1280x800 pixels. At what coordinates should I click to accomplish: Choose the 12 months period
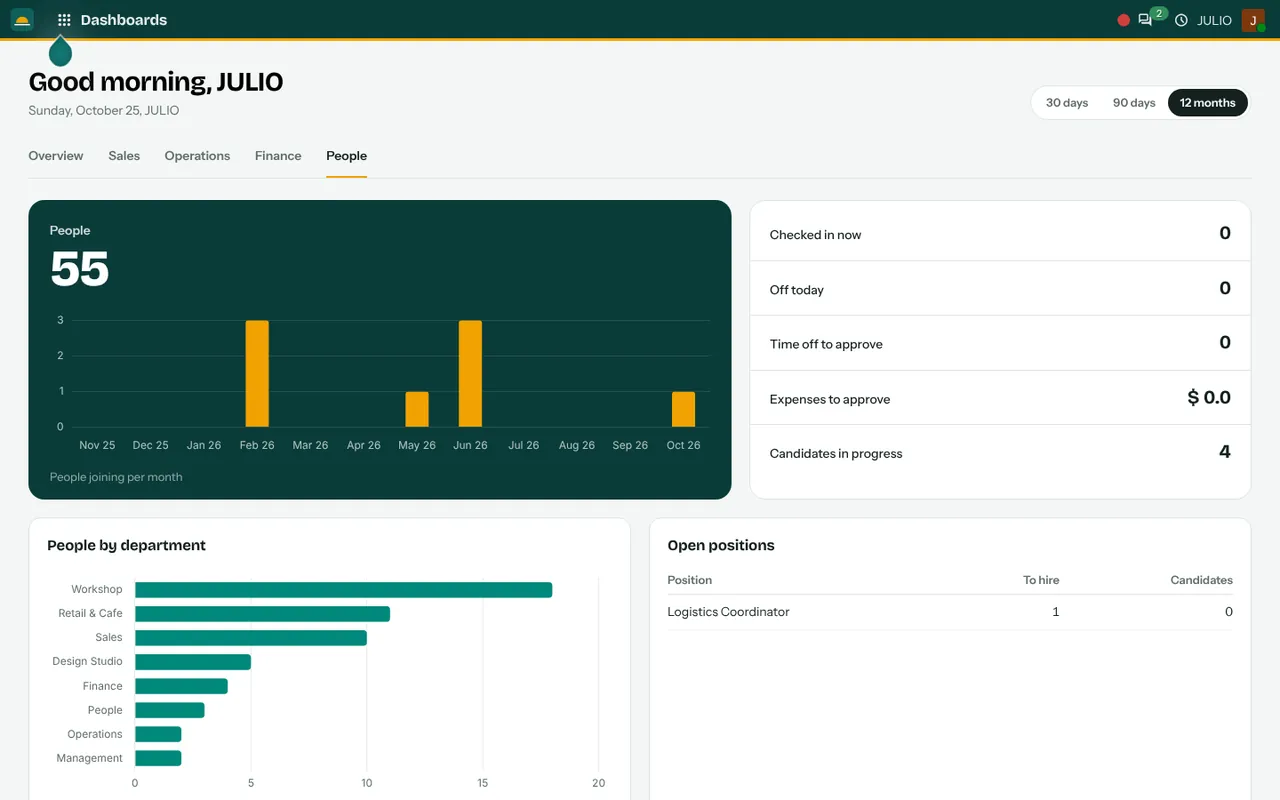(1207, 103)
